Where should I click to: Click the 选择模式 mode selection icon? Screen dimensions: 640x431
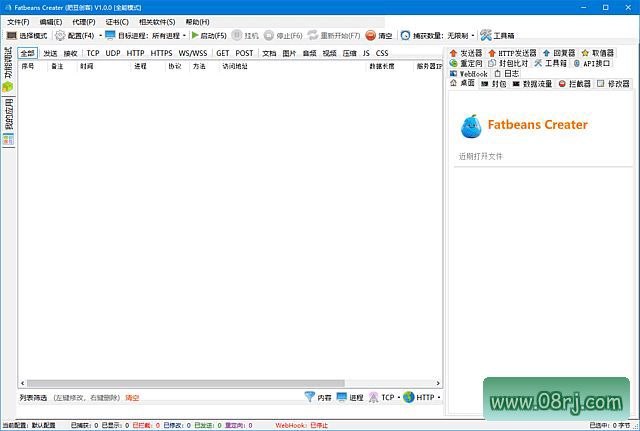(x=12, y=36)
